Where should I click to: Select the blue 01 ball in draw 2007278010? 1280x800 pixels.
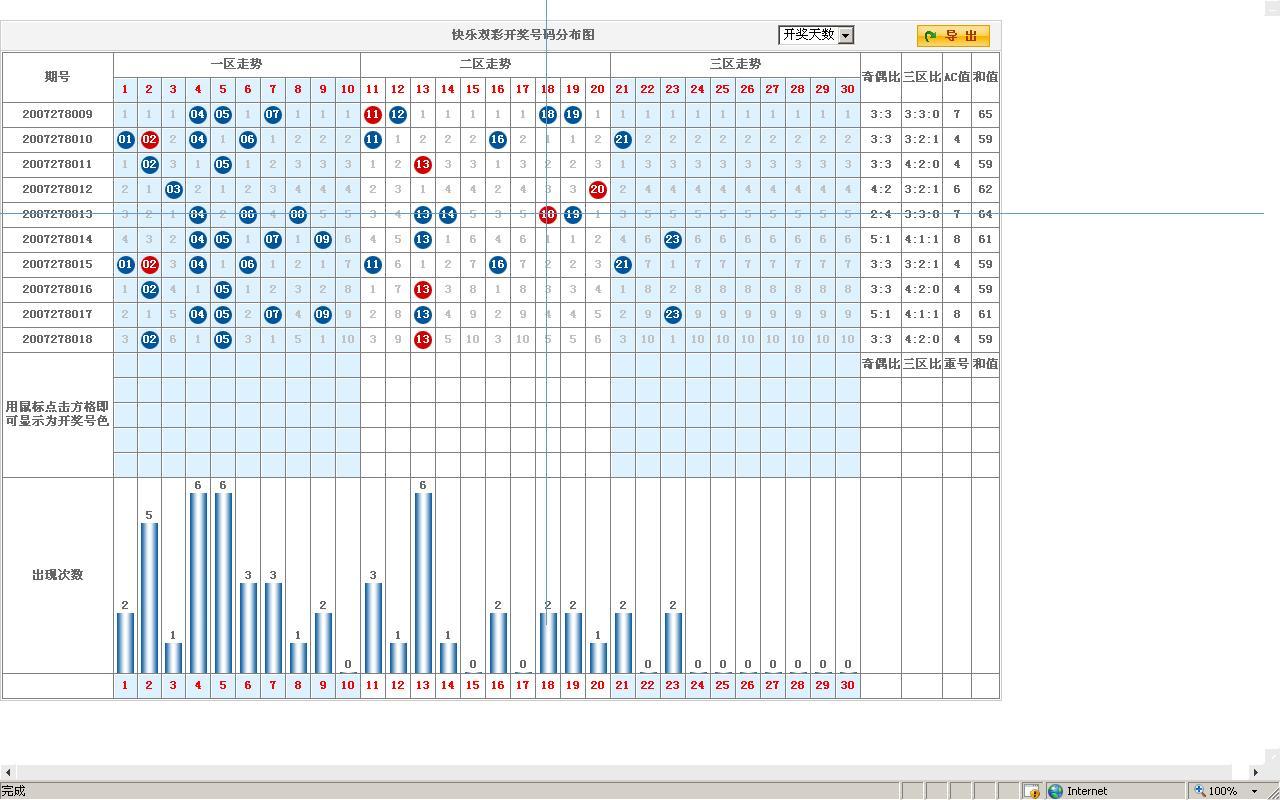125,140
